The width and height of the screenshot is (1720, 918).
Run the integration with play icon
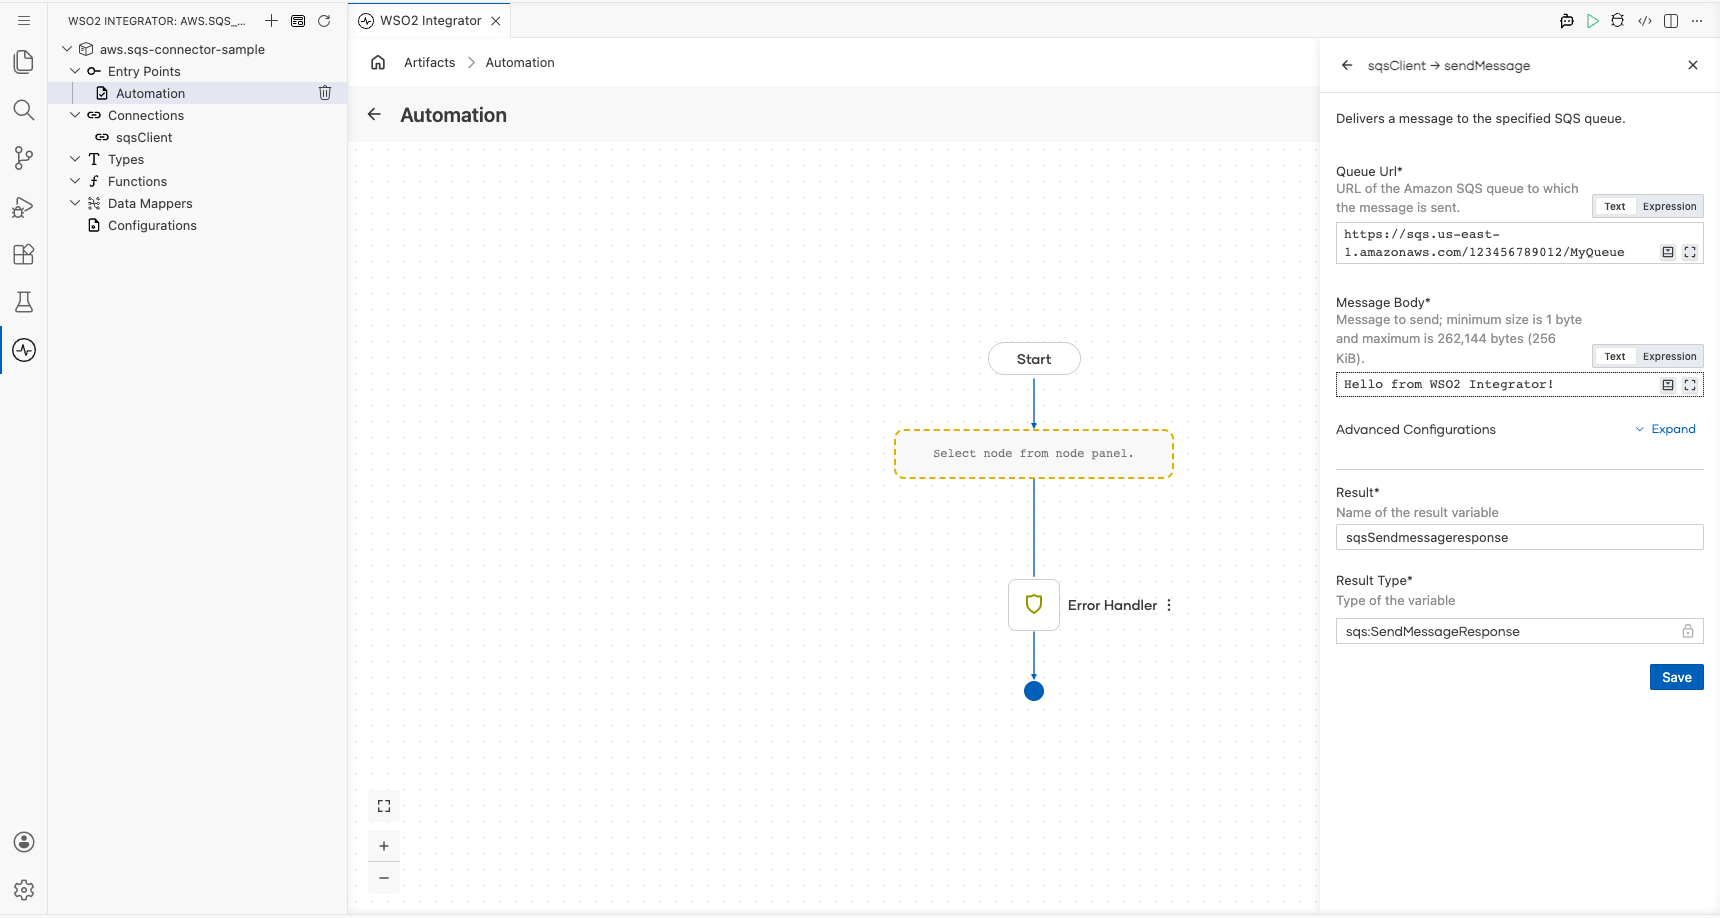(x=1593, y=21)
